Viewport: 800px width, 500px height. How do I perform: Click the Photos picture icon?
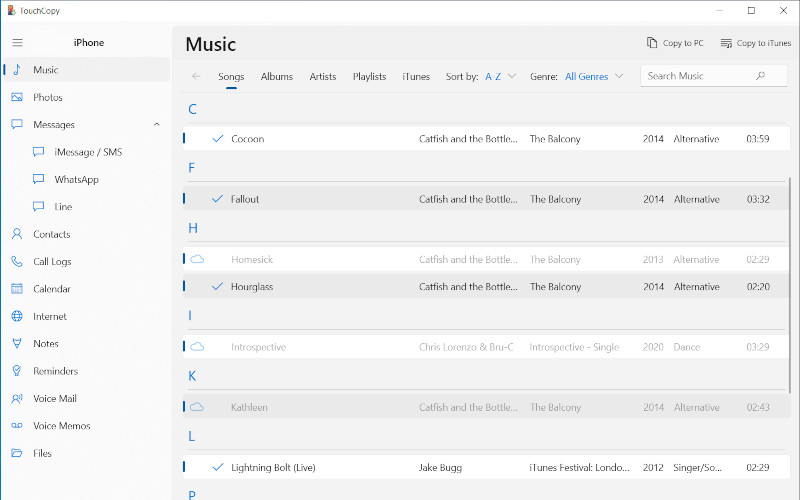(17, 97)
